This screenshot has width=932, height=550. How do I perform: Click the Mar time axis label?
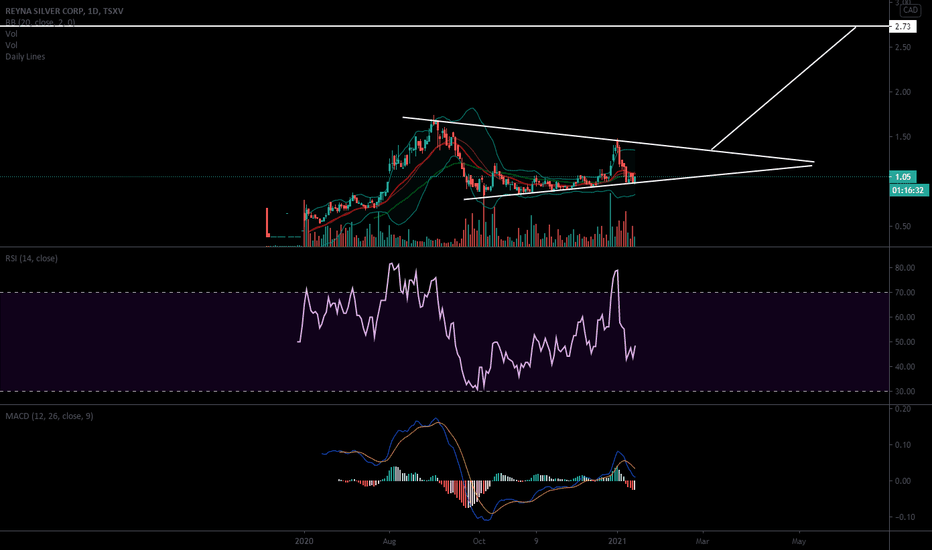[703, 541]
